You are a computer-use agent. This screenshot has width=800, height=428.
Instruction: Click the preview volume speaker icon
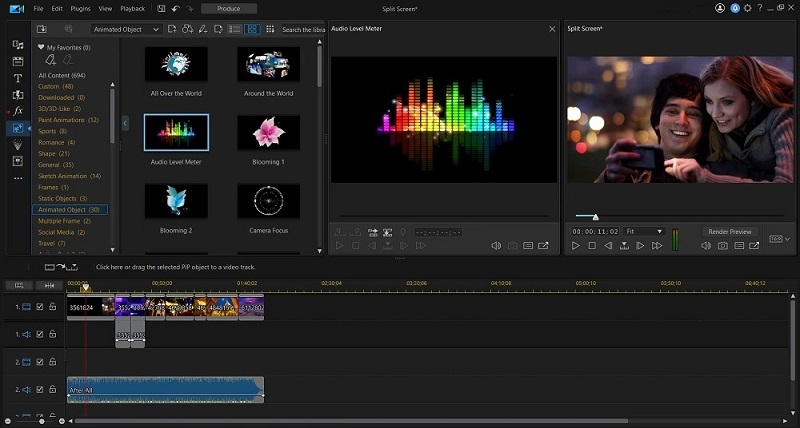[706, 245]
